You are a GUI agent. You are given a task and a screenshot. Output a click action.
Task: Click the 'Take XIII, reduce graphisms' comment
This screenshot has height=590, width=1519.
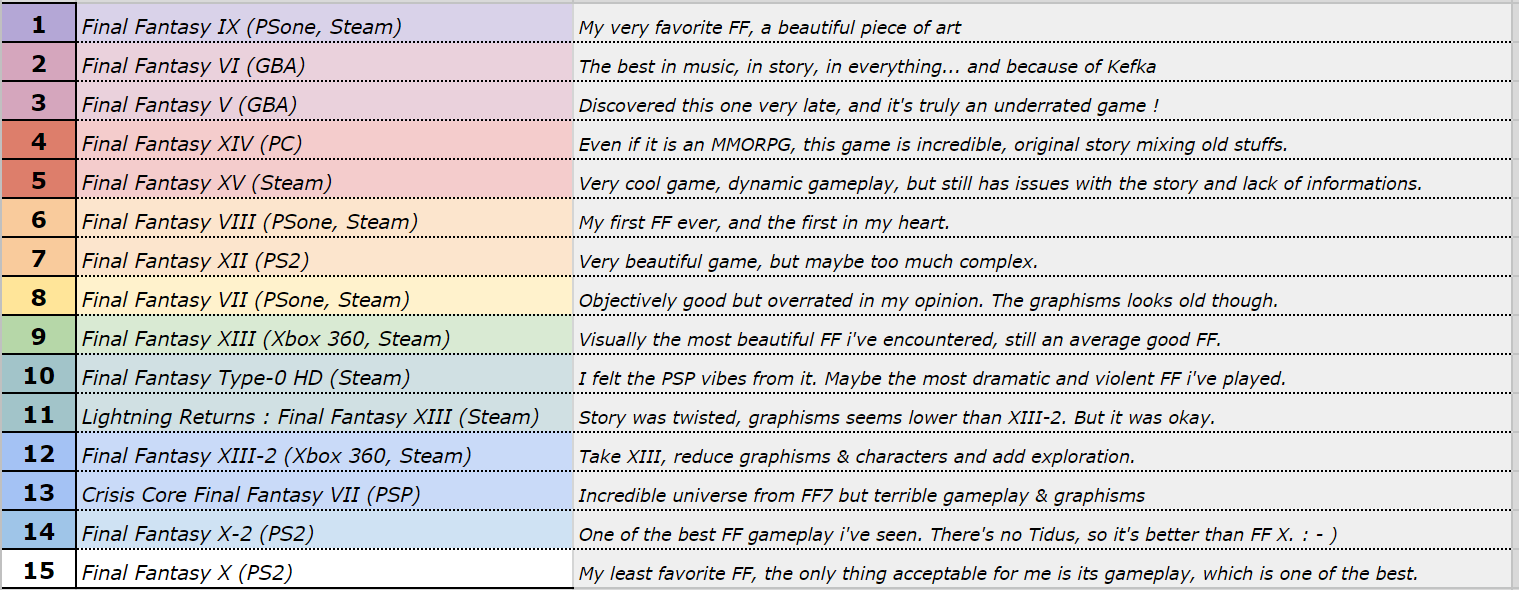coord(856,456)
